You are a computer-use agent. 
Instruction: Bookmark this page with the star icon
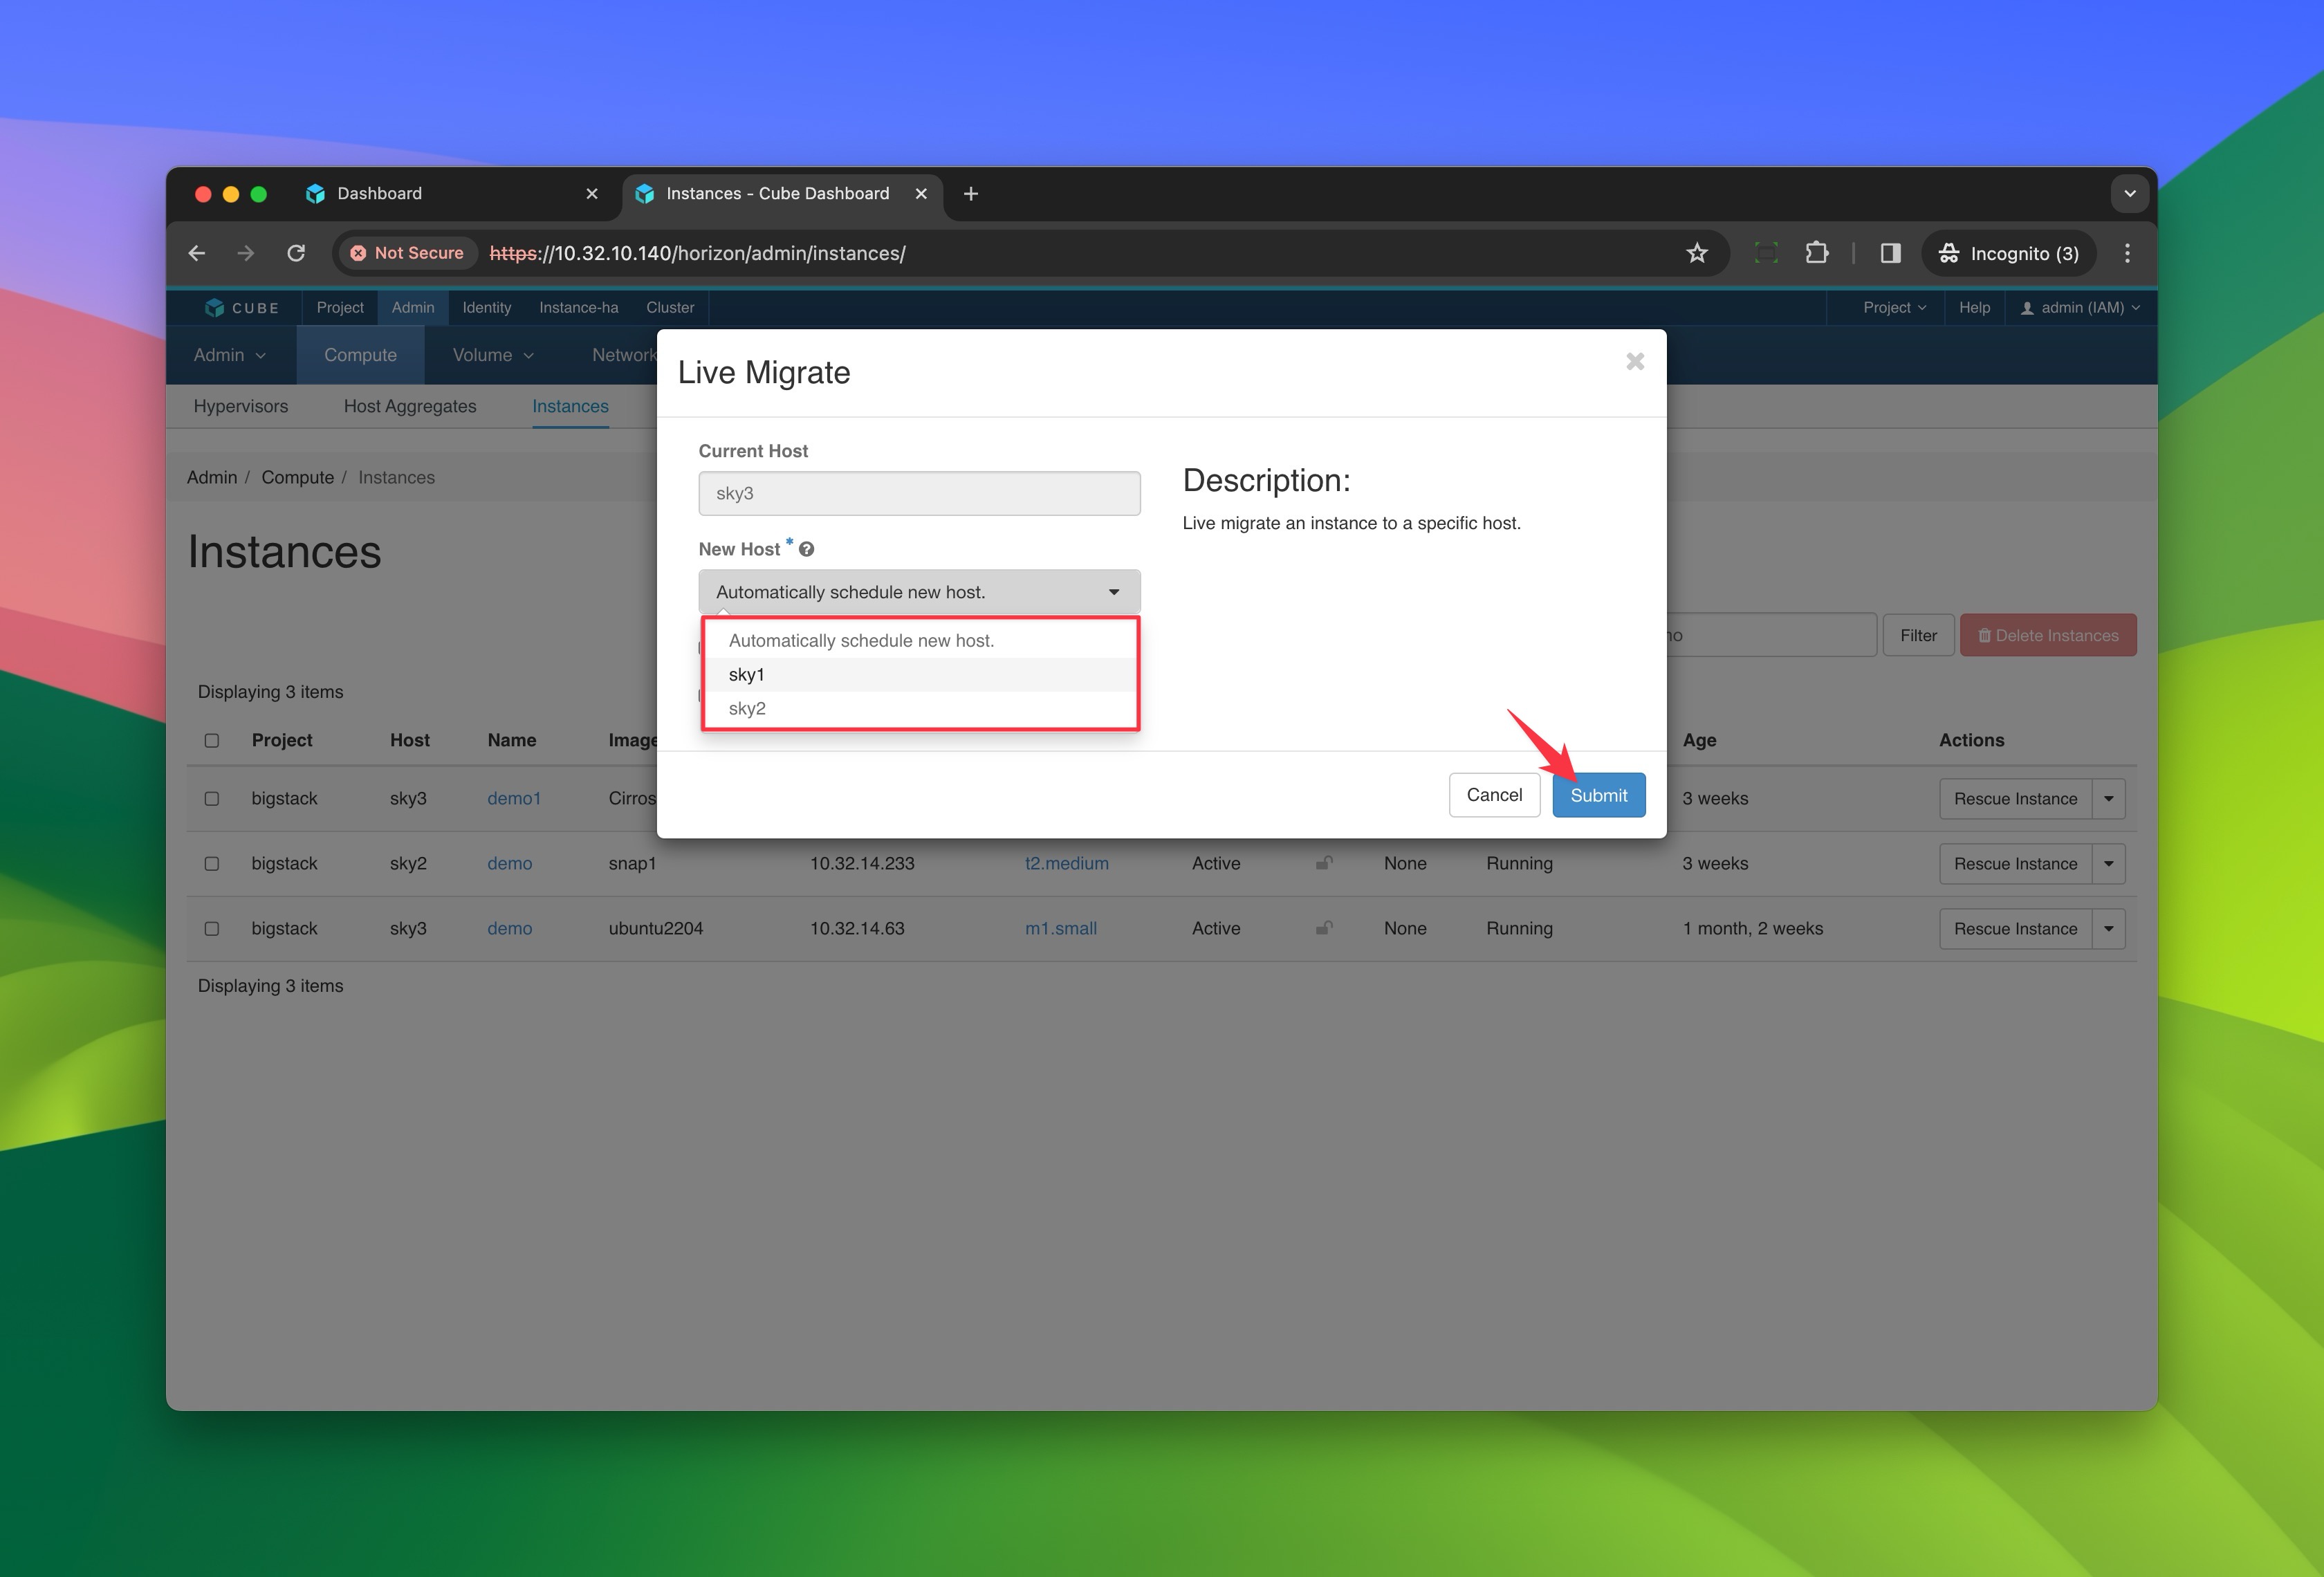point(1697,253)
